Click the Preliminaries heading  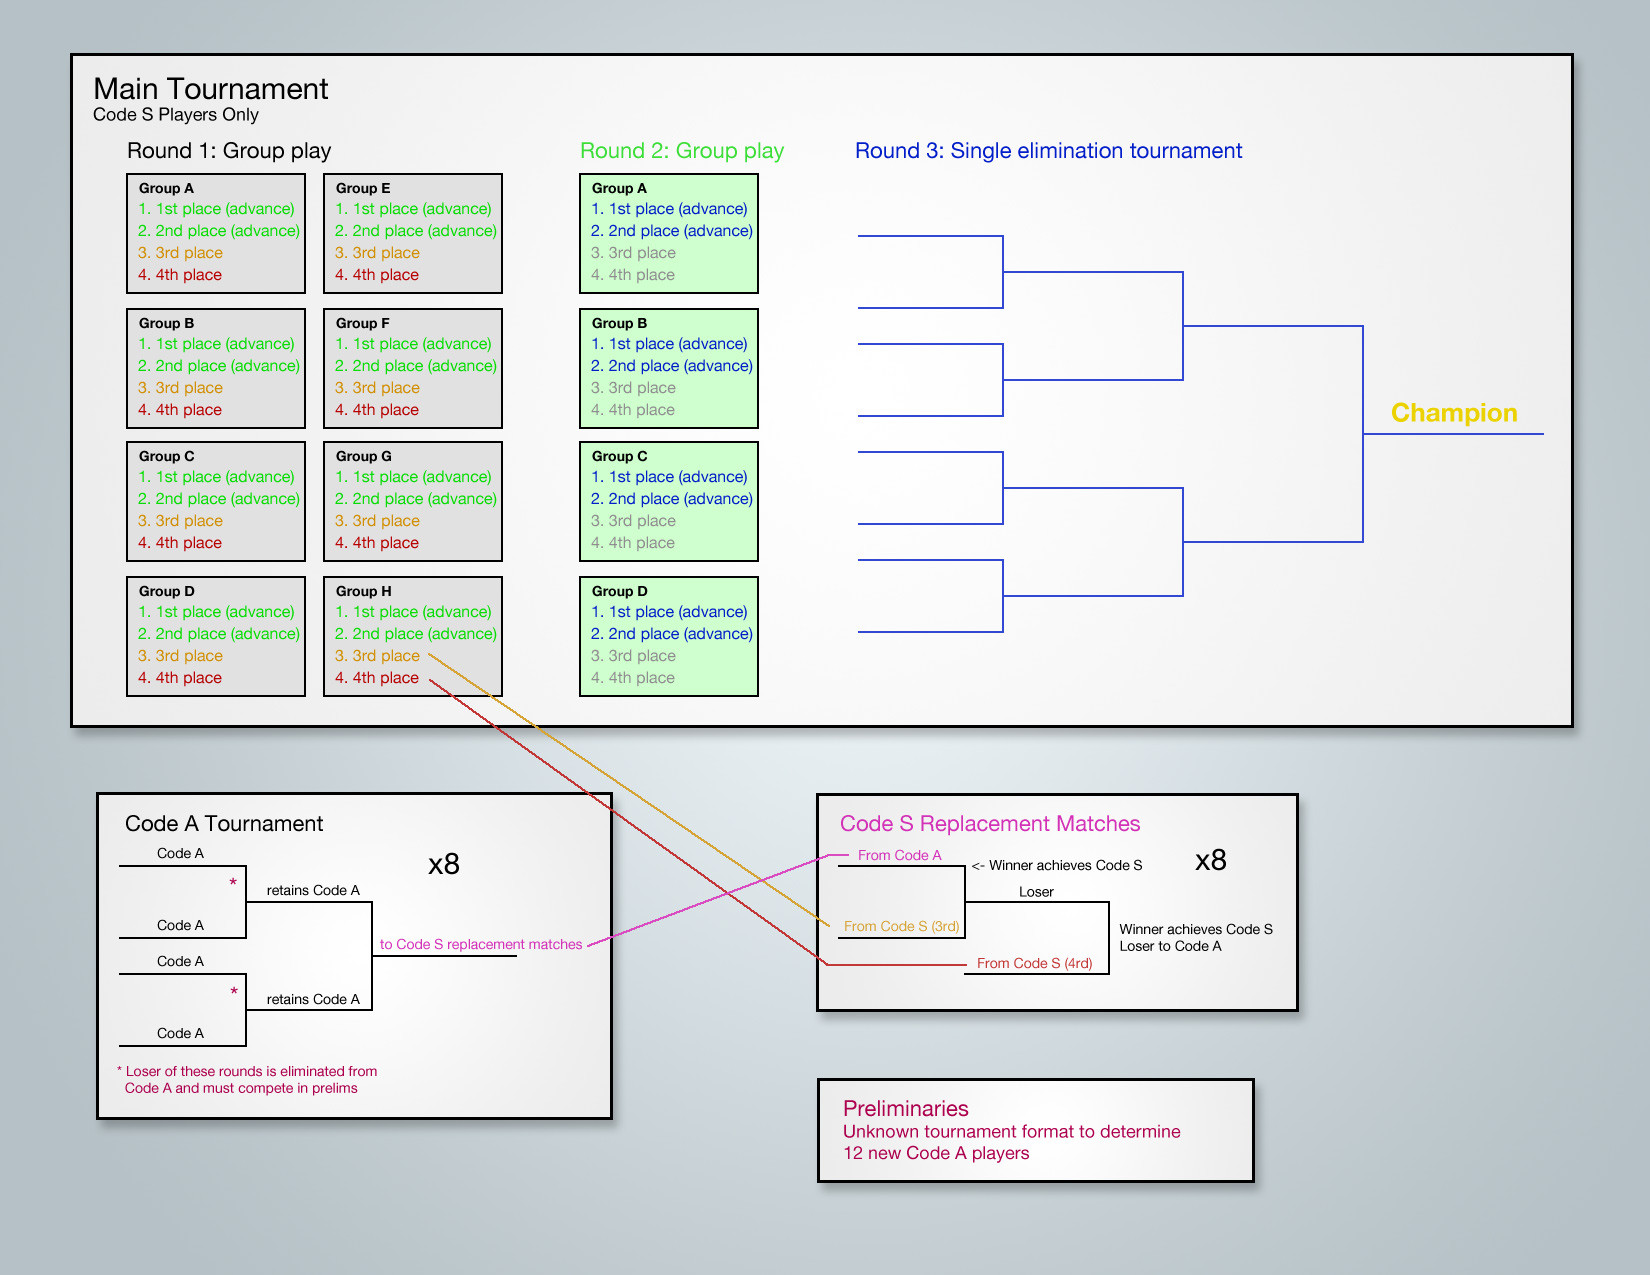(x=905, y=1108)
